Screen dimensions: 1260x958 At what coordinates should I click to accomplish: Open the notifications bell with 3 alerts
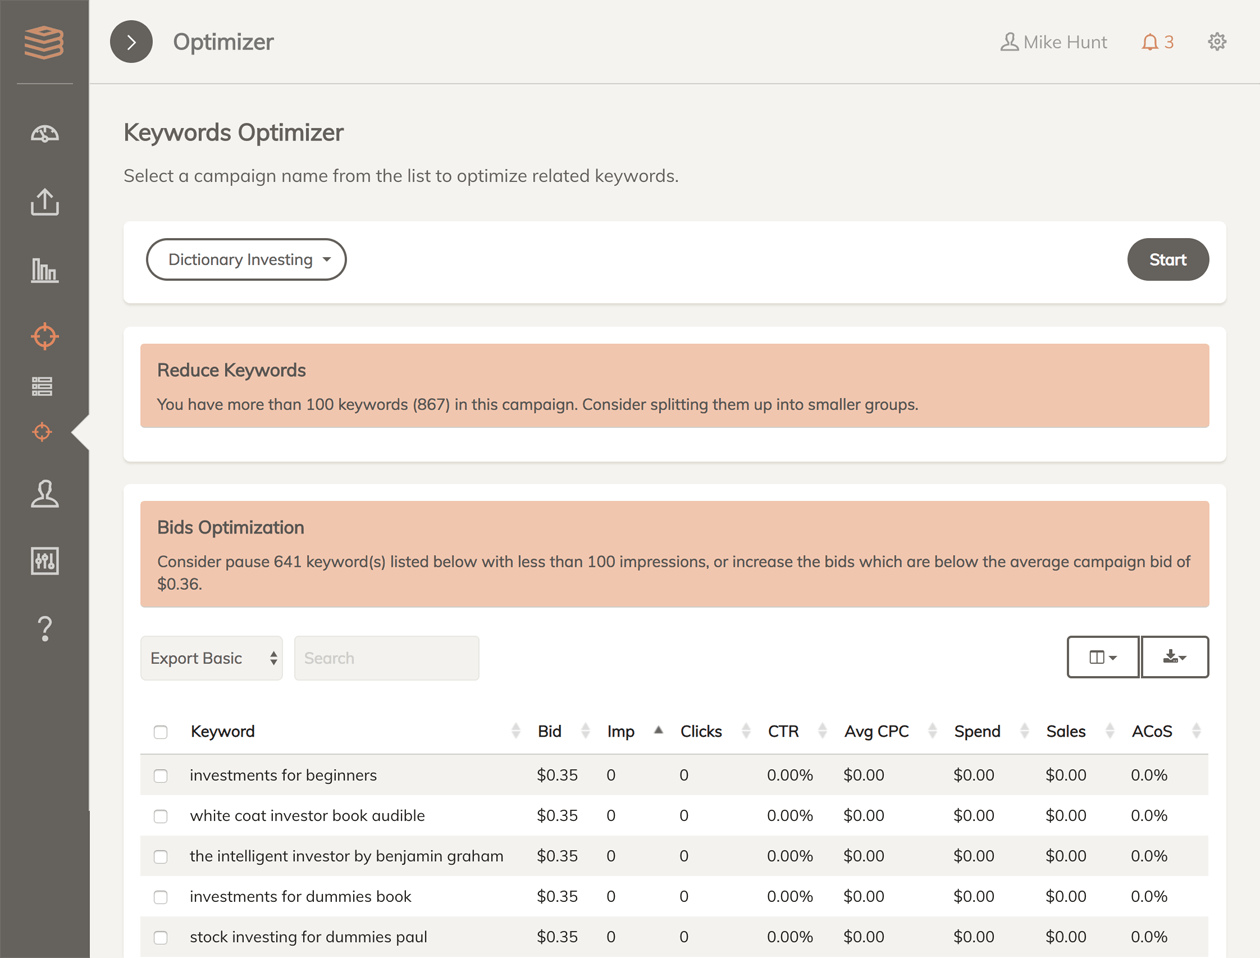coord(1157,42)
